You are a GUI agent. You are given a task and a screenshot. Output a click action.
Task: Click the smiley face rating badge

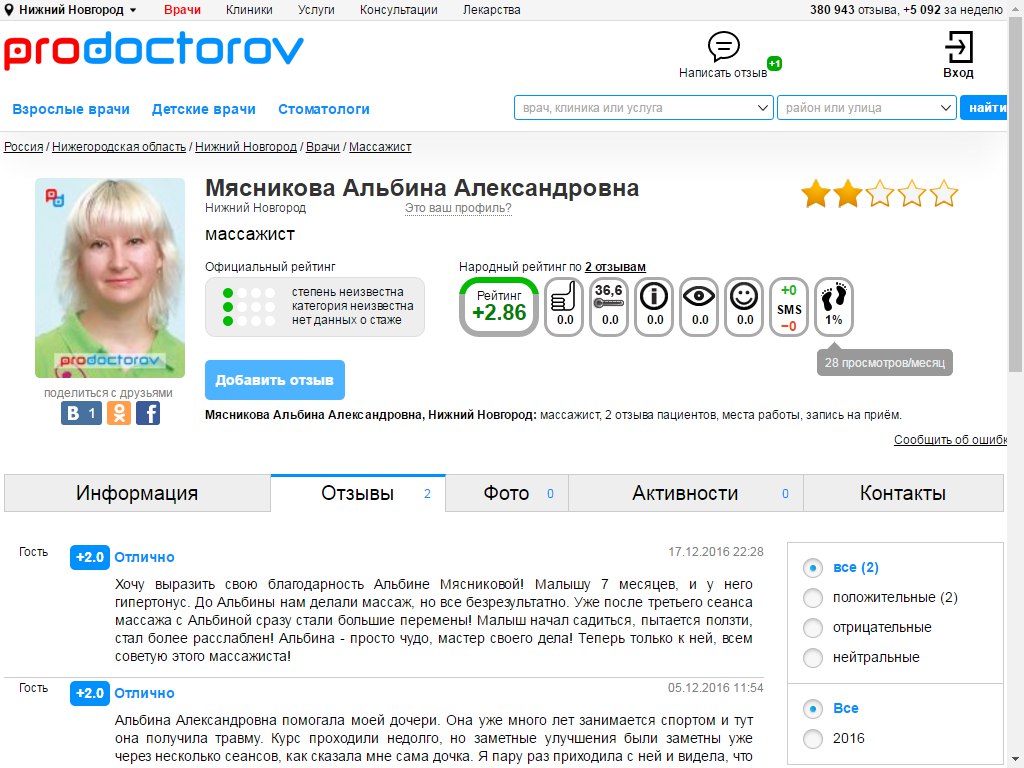pyautogui.click(x=744, y=307)
